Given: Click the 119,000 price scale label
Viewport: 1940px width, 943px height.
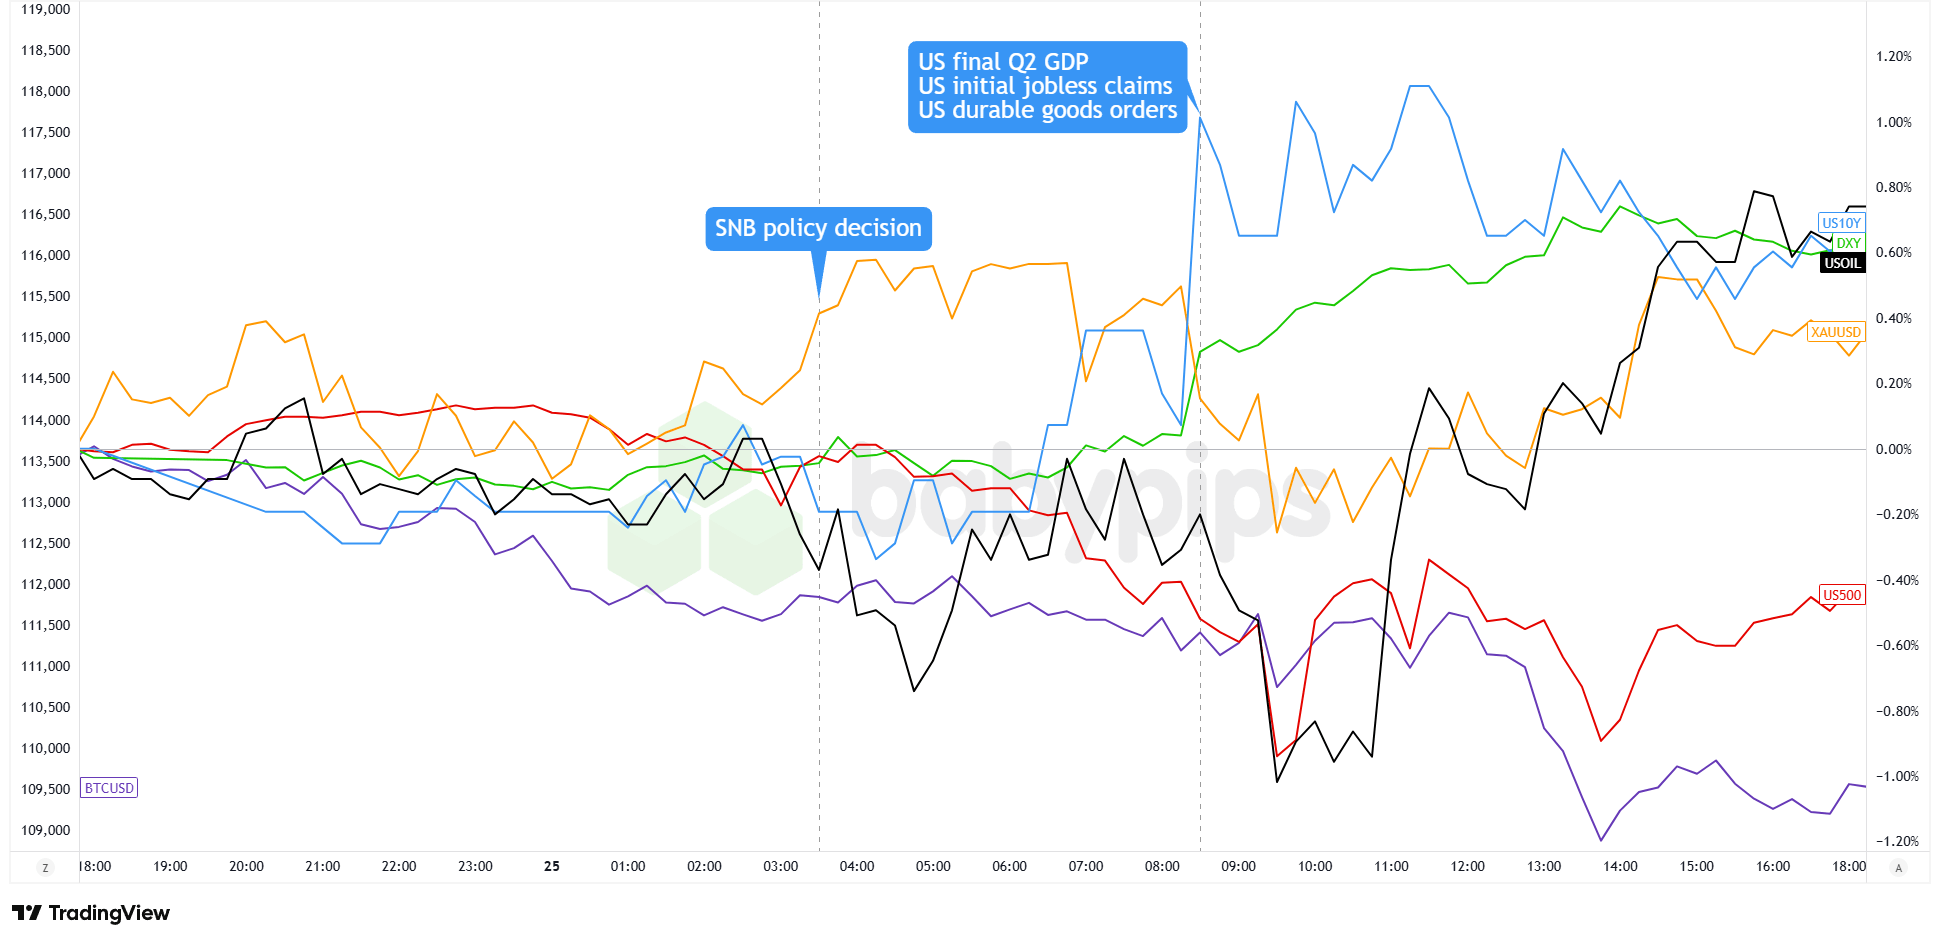Looking at the screenshot, I should [x=46, y=10].
